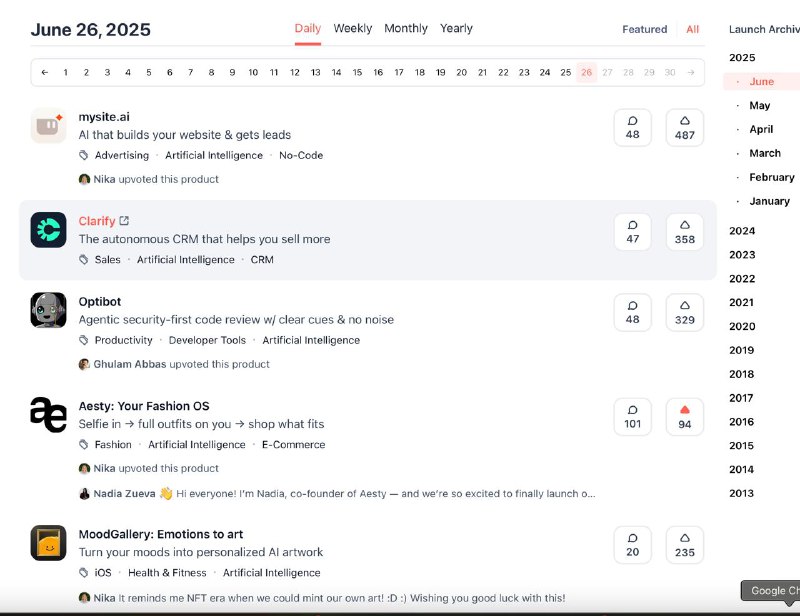800x616 pixels.
Task: Open the Optibot robot logo
Action: [x=48, y=310]
